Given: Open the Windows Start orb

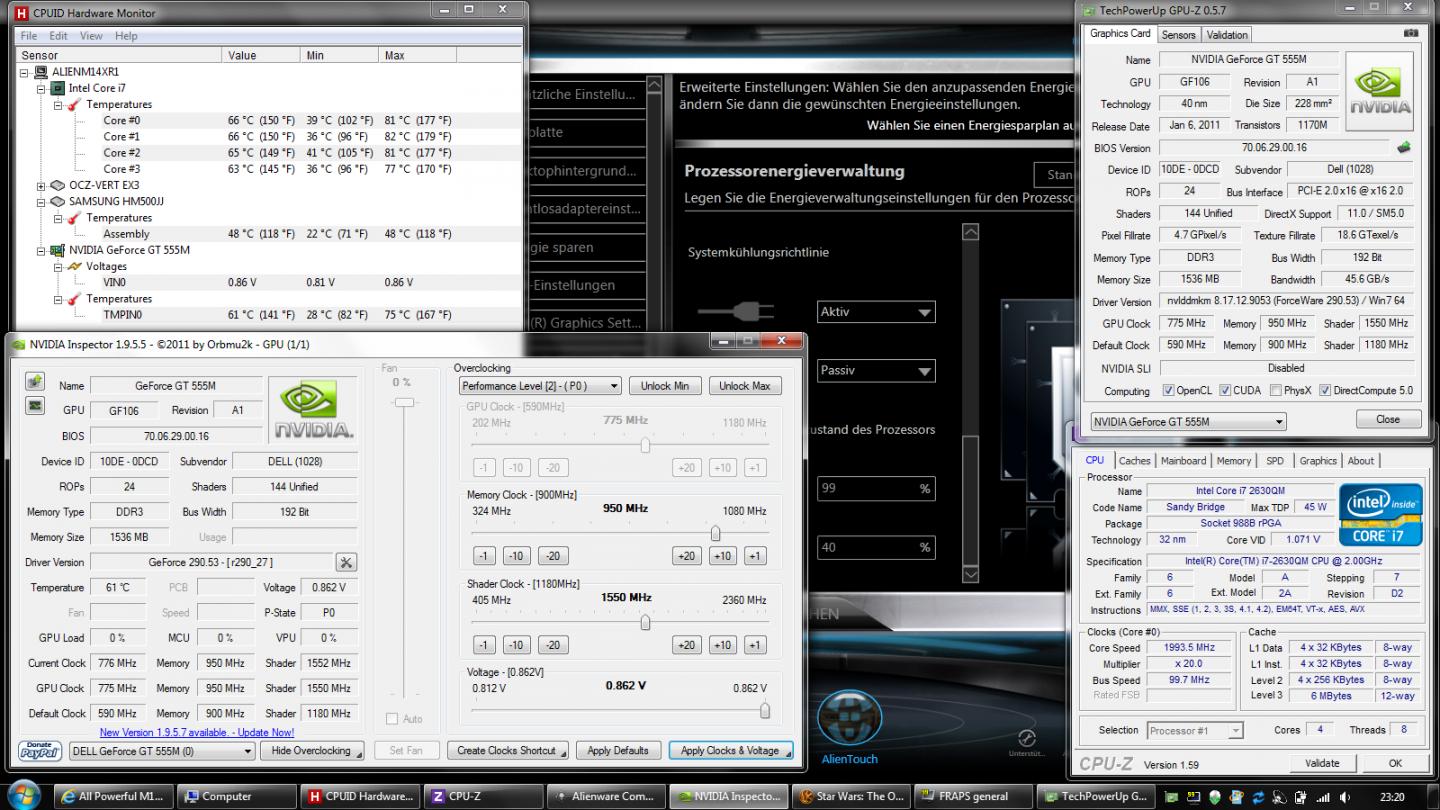Looking at the screenshot, I should click(x=22, y=796).
